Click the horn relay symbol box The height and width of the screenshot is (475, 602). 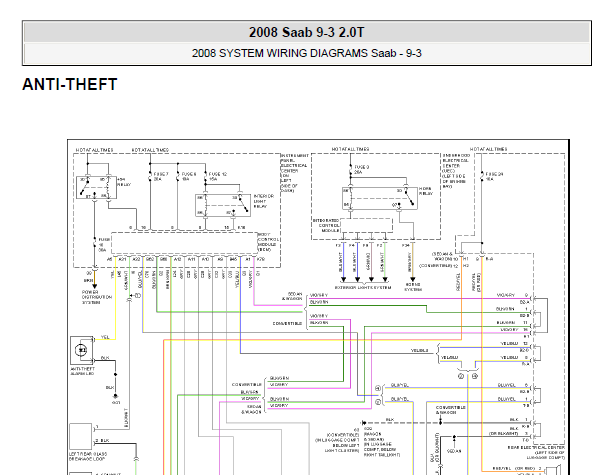pos(380,198)
